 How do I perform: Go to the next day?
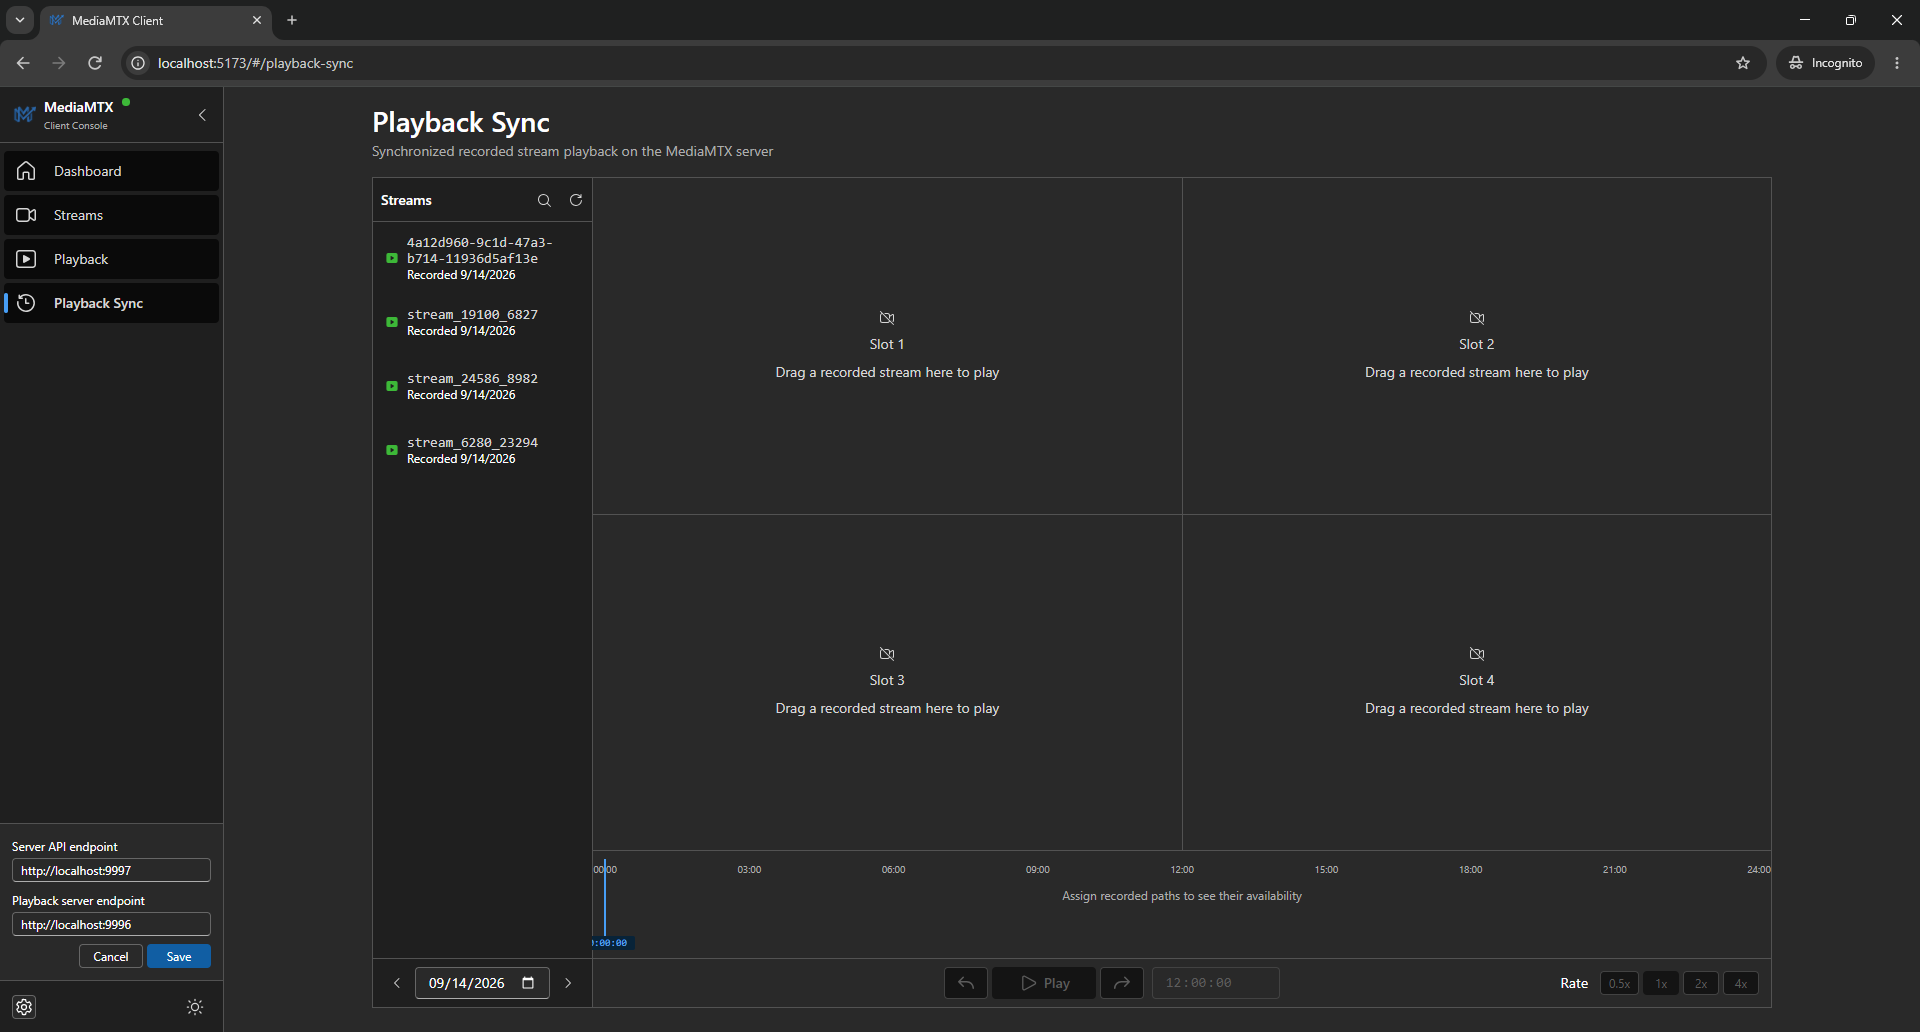pyautogui.click(x=568, y=983)
